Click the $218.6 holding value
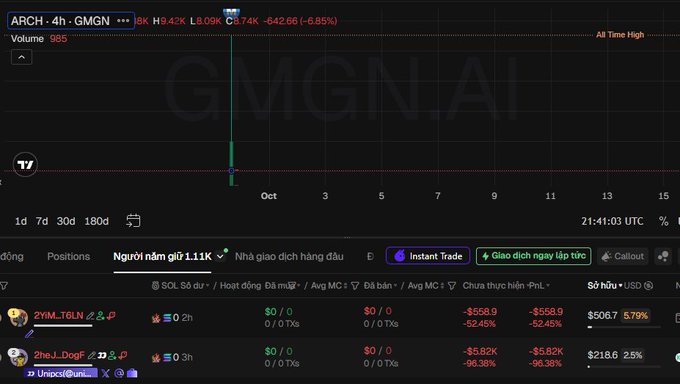680x384 pixels. [x=602, y=355]
